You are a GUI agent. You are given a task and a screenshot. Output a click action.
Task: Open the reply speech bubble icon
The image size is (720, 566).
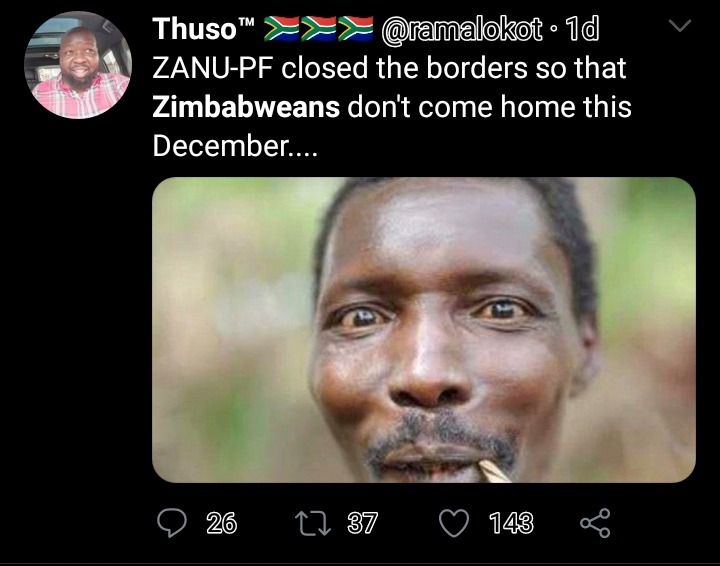click(172, 523)
